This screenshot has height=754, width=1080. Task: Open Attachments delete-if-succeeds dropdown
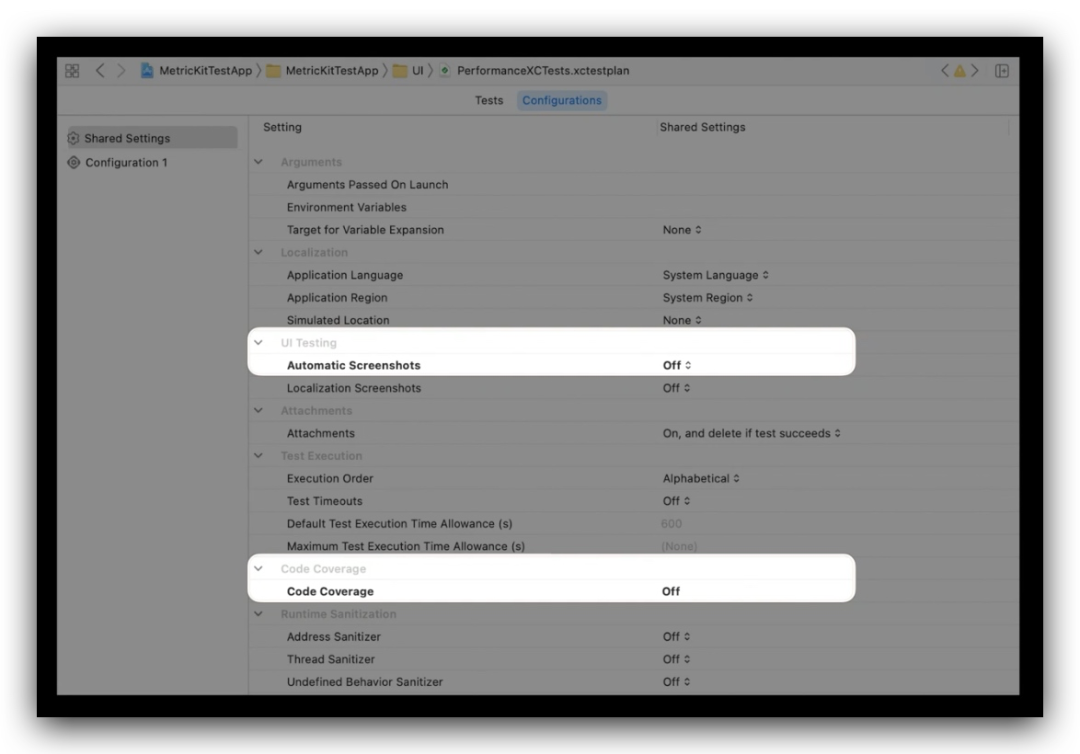(751, 434)
